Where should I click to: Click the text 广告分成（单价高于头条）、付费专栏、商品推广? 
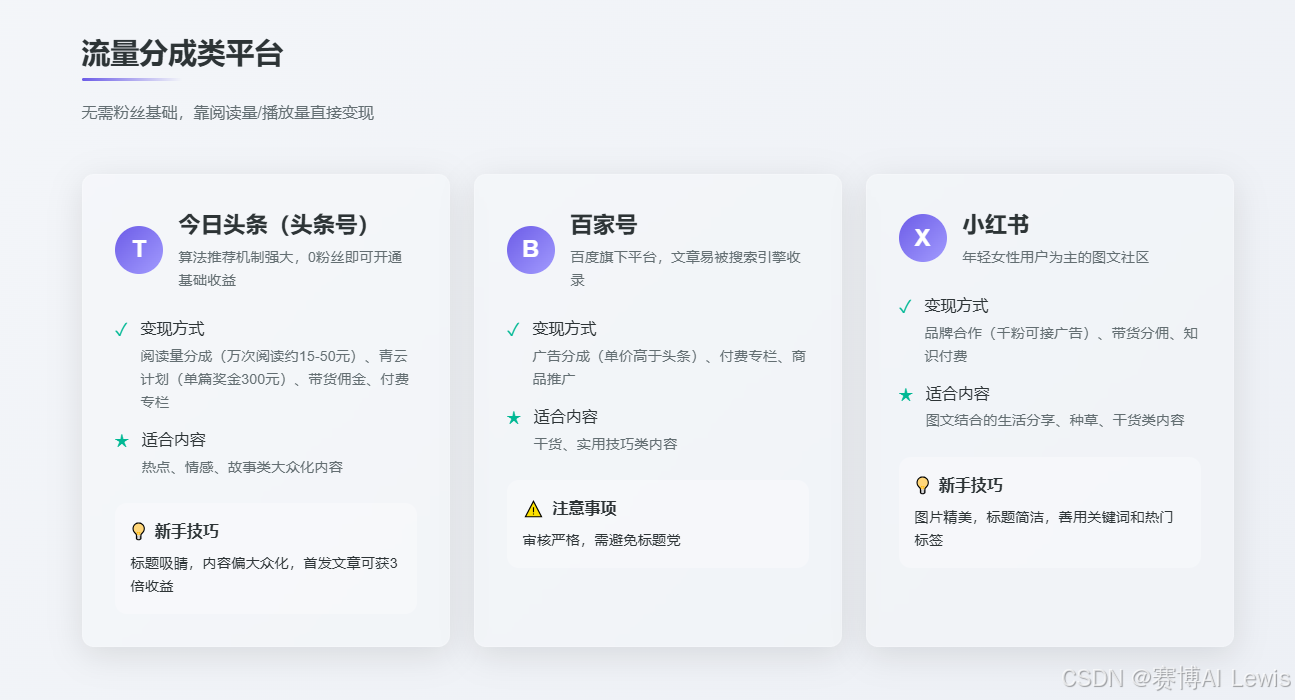pyautogui.click(x=670, y=368)
